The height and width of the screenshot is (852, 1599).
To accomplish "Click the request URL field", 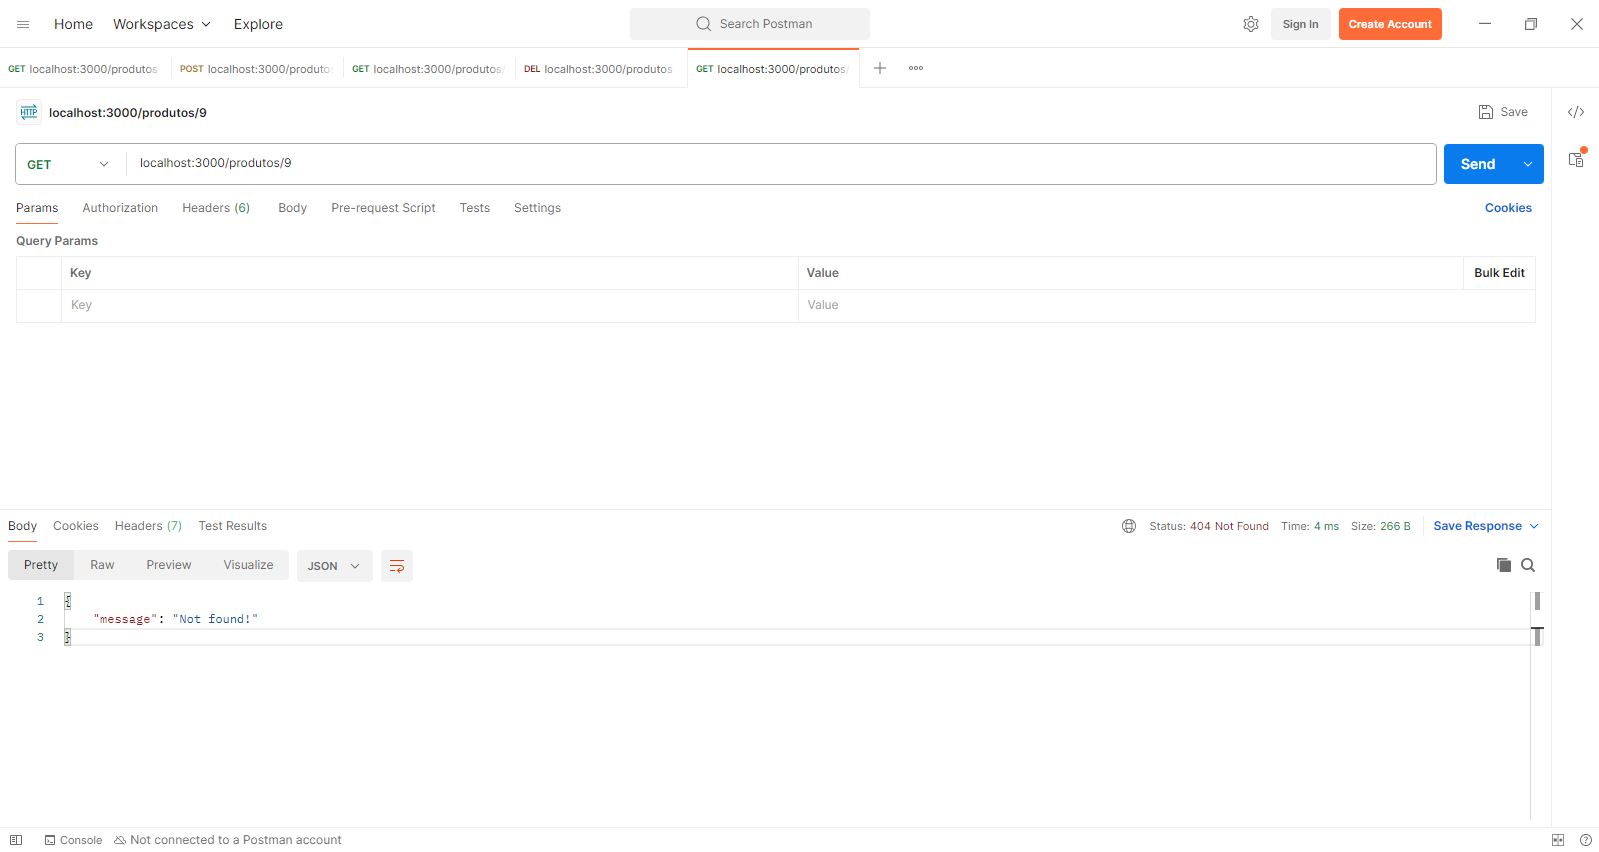I will (781, 164).
